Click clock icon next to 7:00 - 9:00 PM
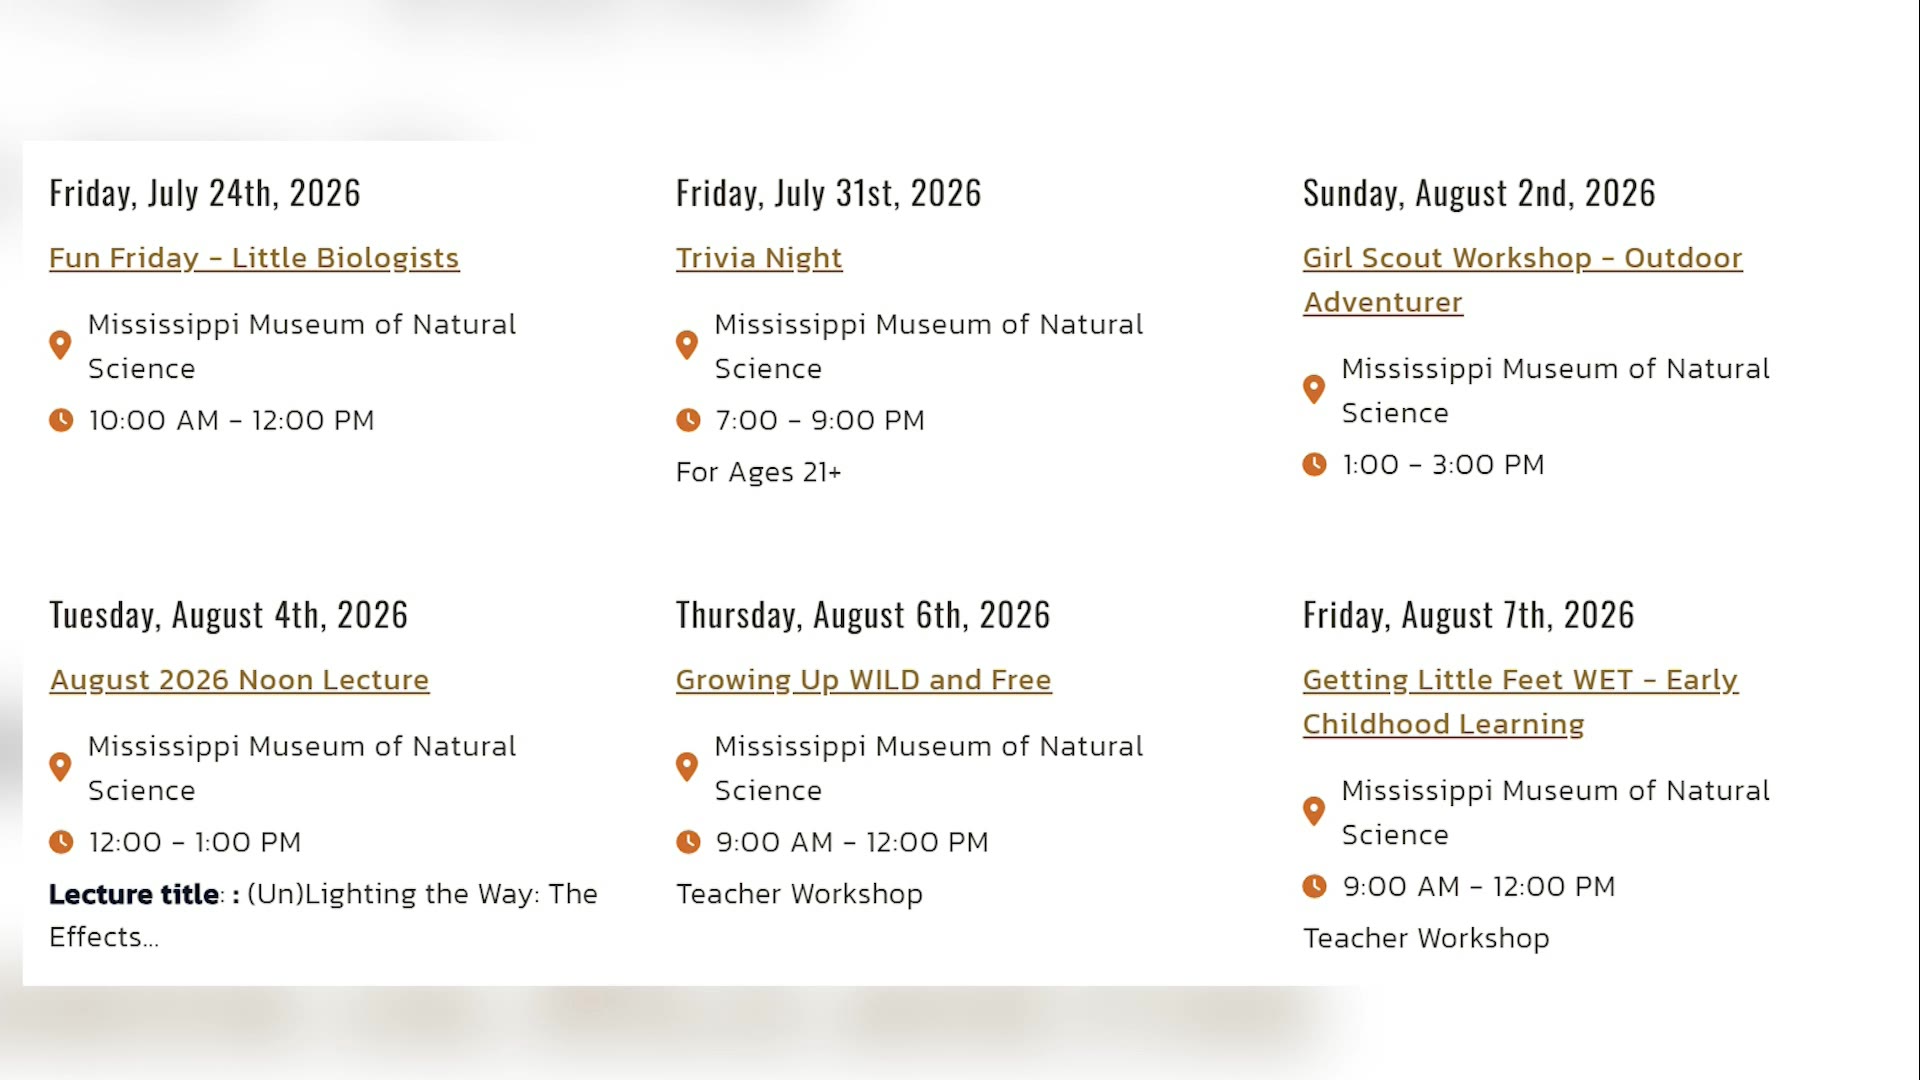The image size is (1920, 1080). point(688,420)
